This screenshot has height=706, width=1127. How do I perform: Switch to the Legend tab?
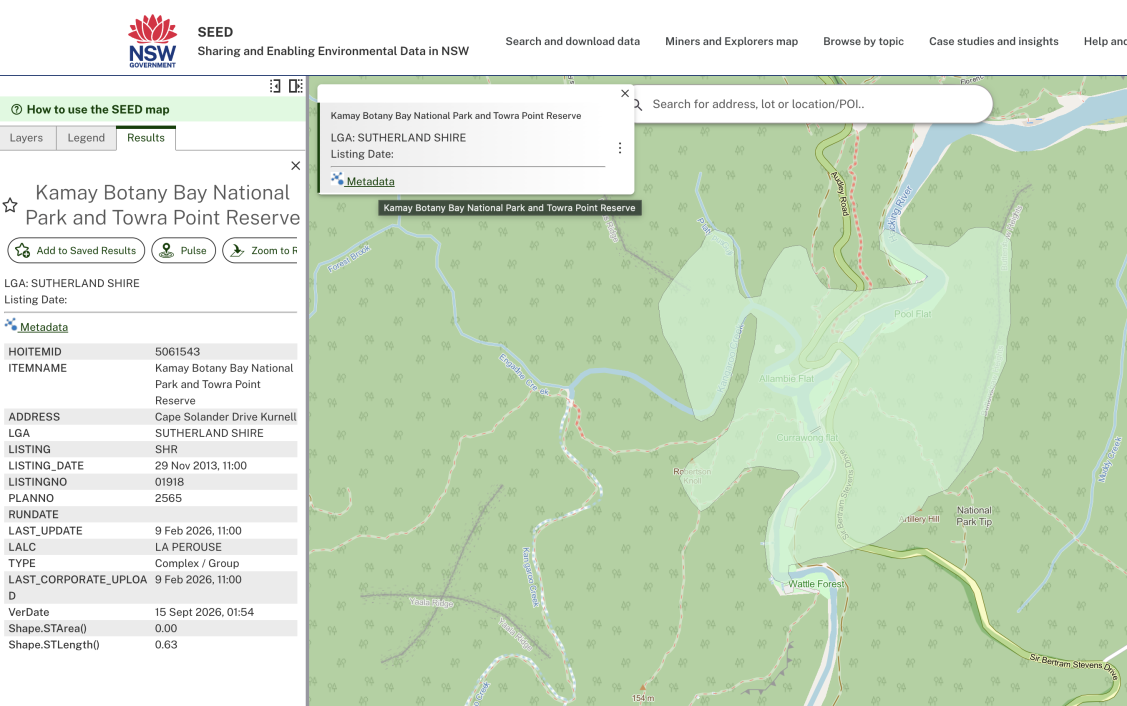[86, 138]
